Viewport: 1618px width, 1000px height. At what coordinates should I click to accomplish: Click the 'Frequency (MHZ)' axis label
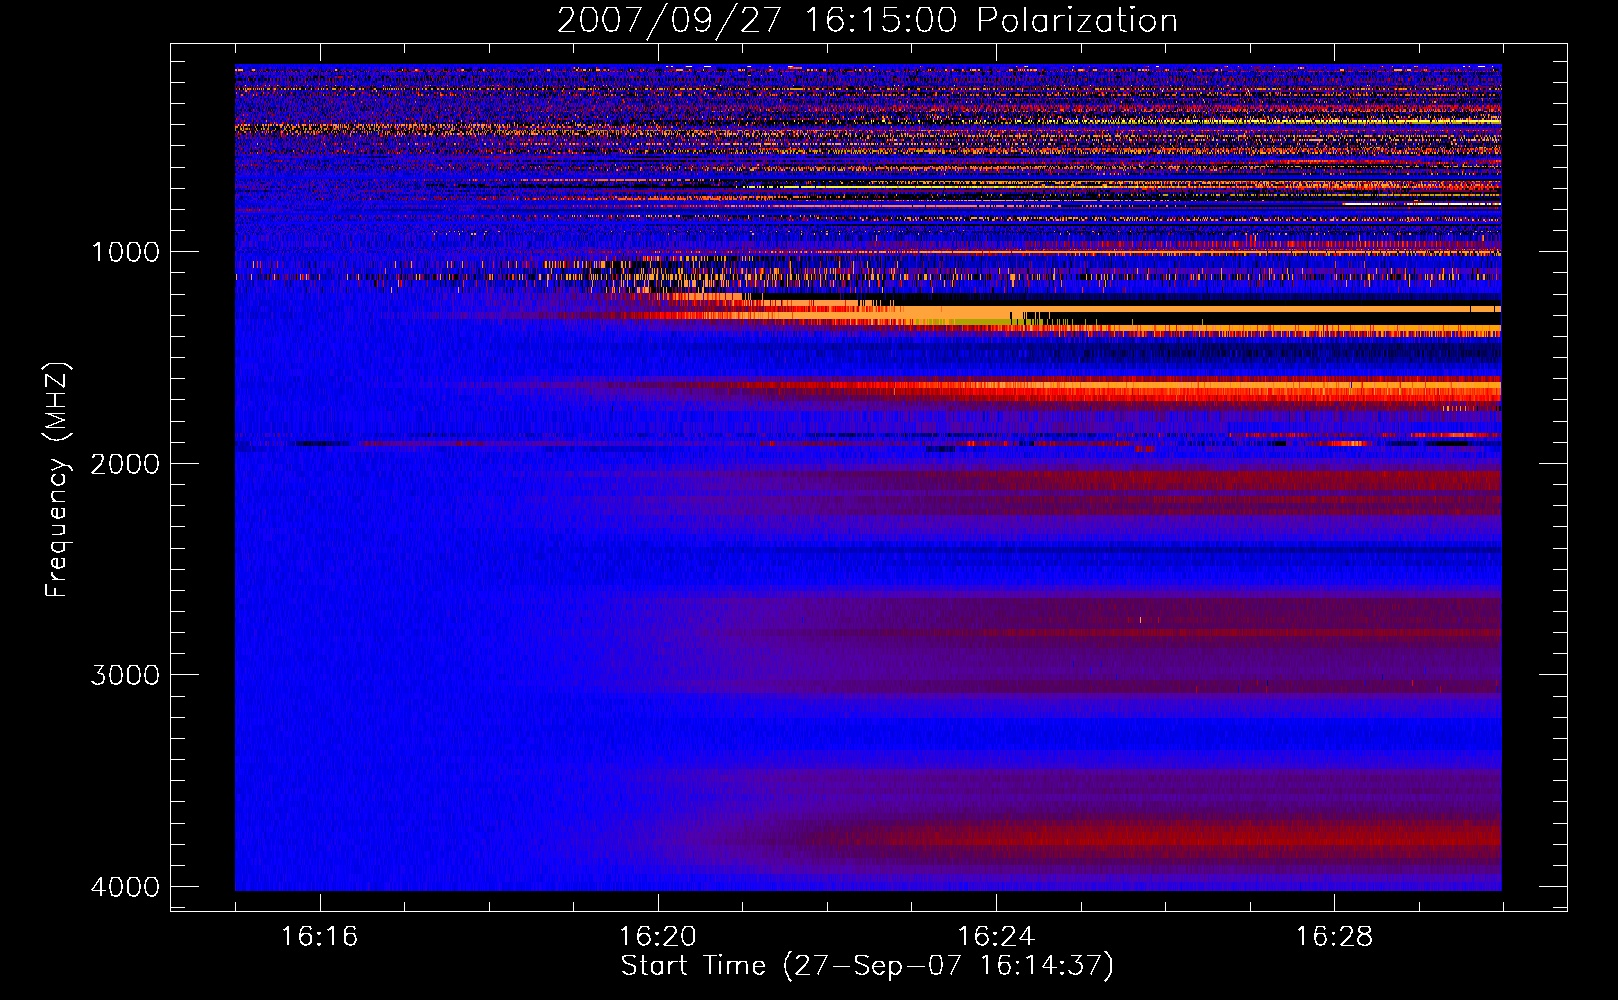click(x=58, y=480)
